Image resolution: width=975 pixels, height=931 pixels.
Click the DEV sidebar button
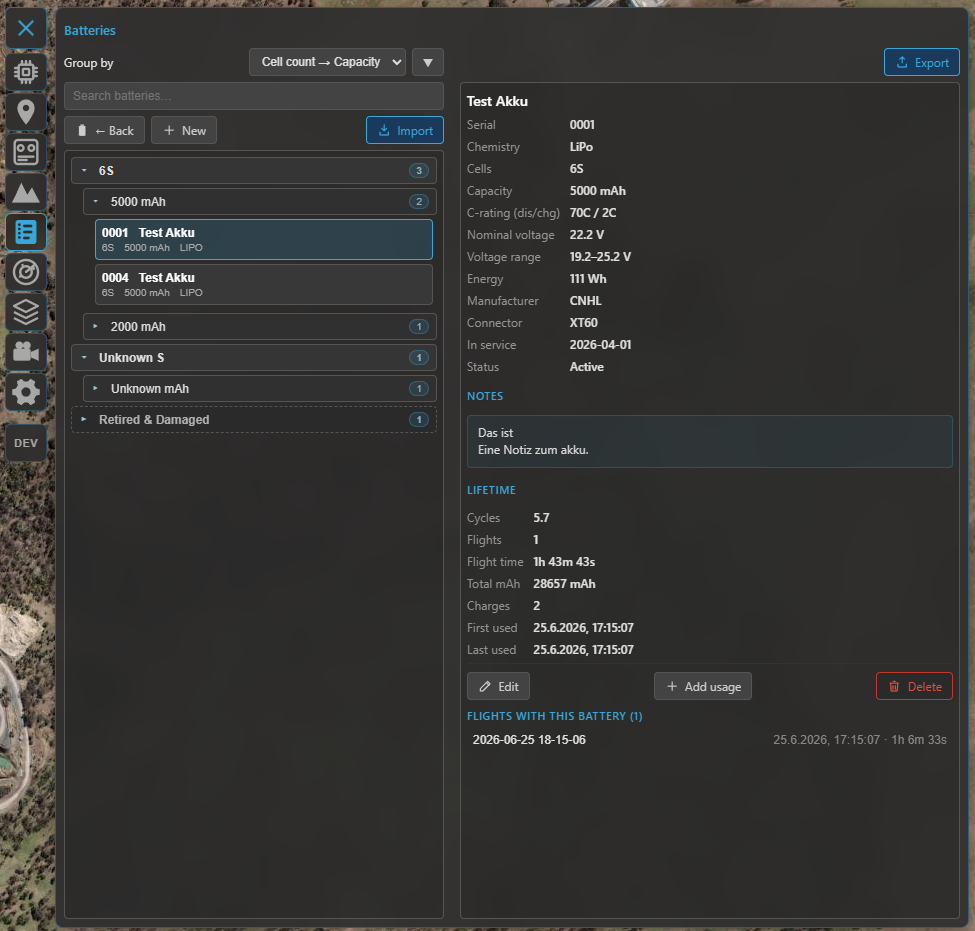25,443
